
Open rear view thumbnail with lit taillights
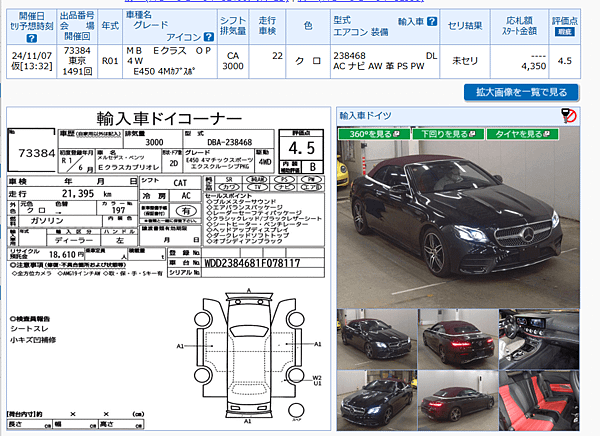tap(458, 339)
